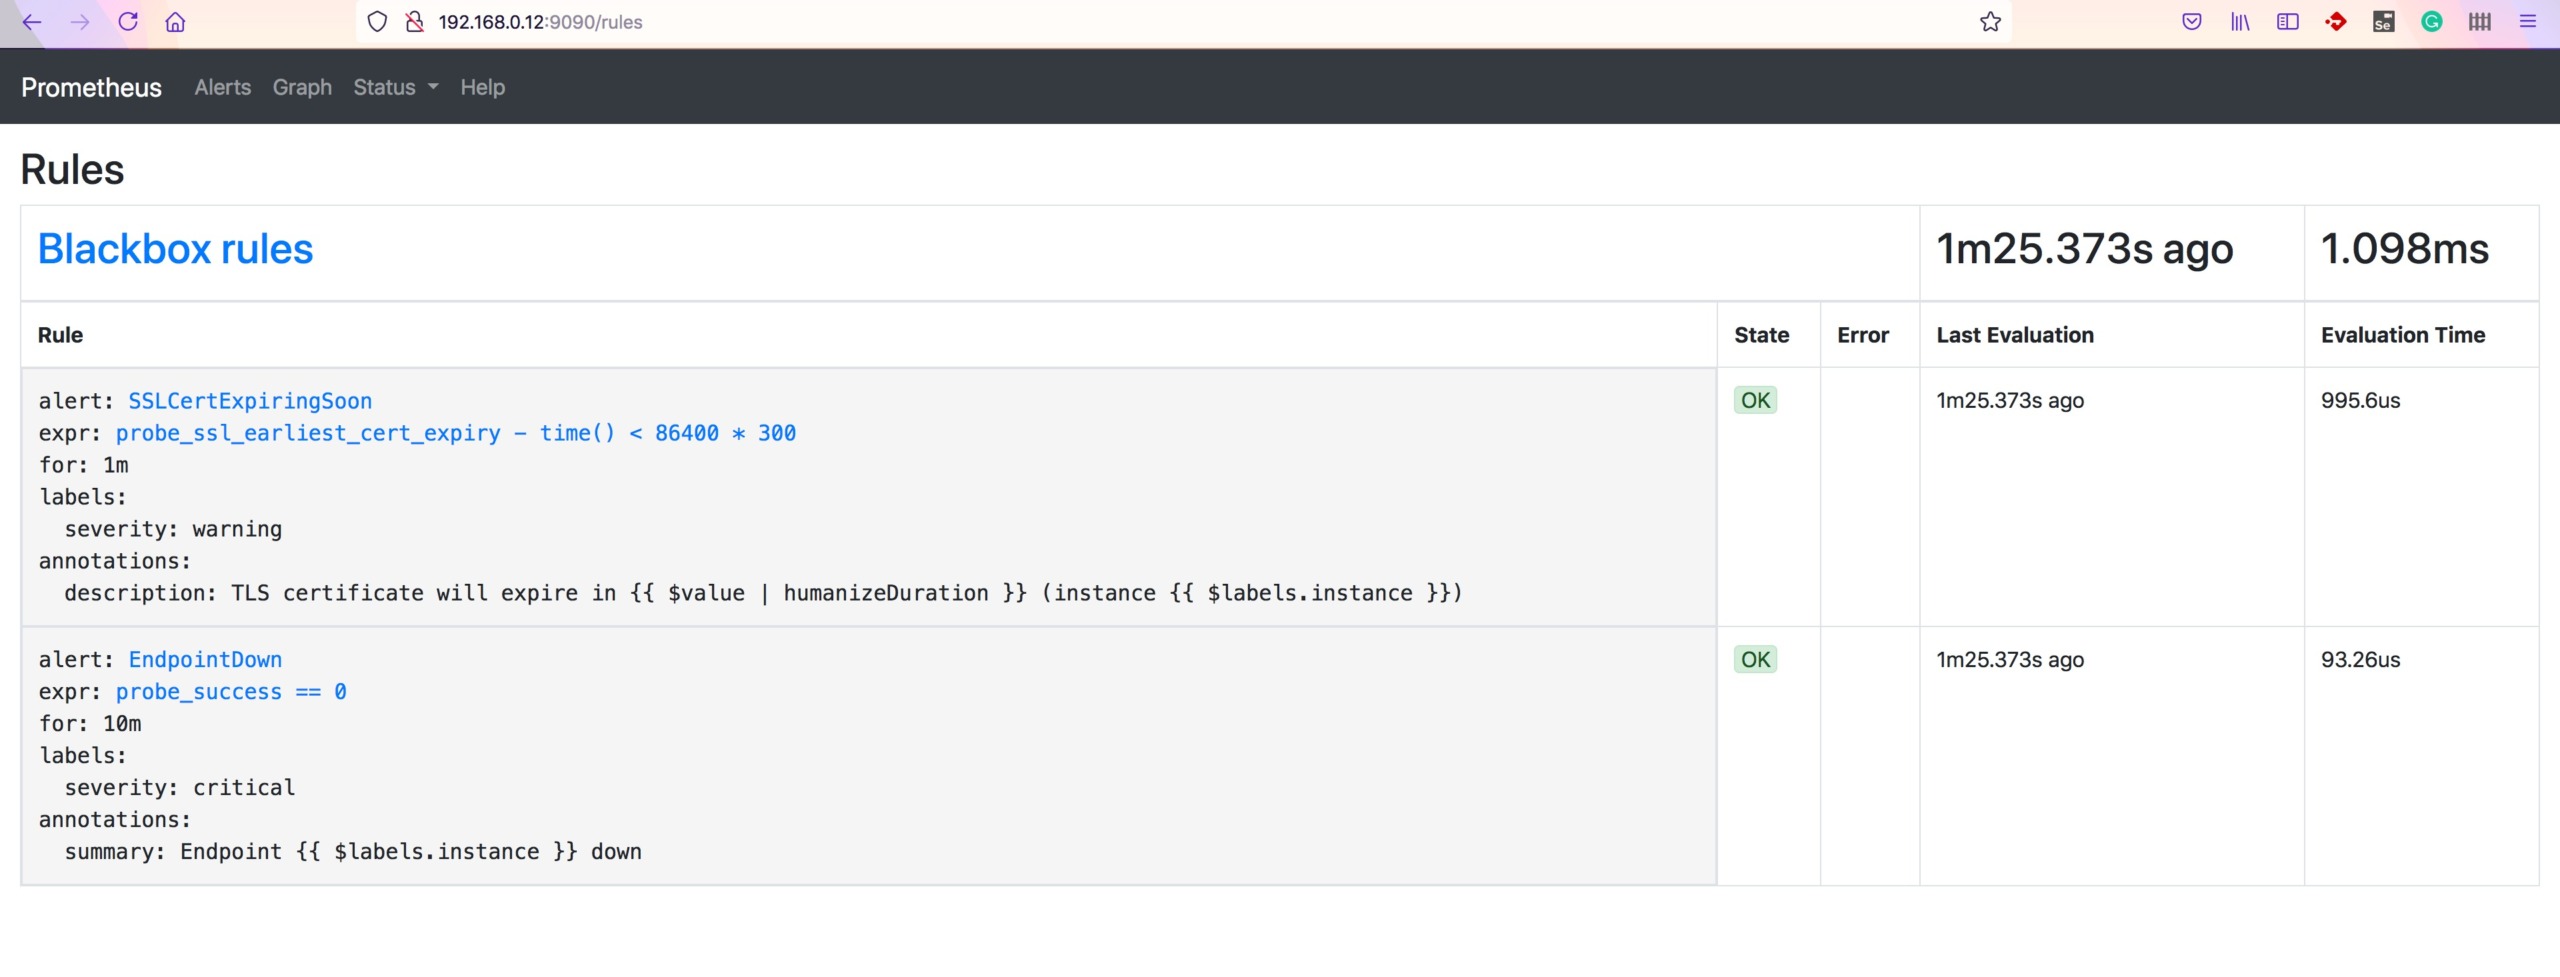Select the group's large 1m25.373s ago text
The image size is (2560, 977).
tap(2084, 249)
